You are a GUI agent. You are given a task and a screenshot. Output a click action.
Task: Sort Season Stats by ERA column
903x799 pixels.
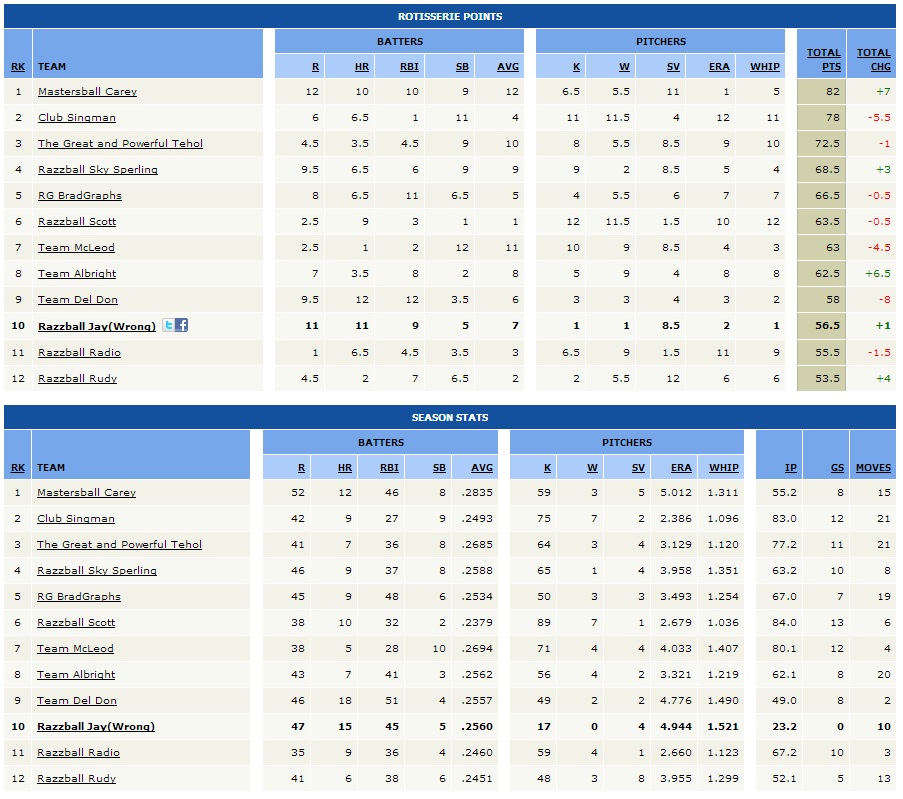[681, 468]
